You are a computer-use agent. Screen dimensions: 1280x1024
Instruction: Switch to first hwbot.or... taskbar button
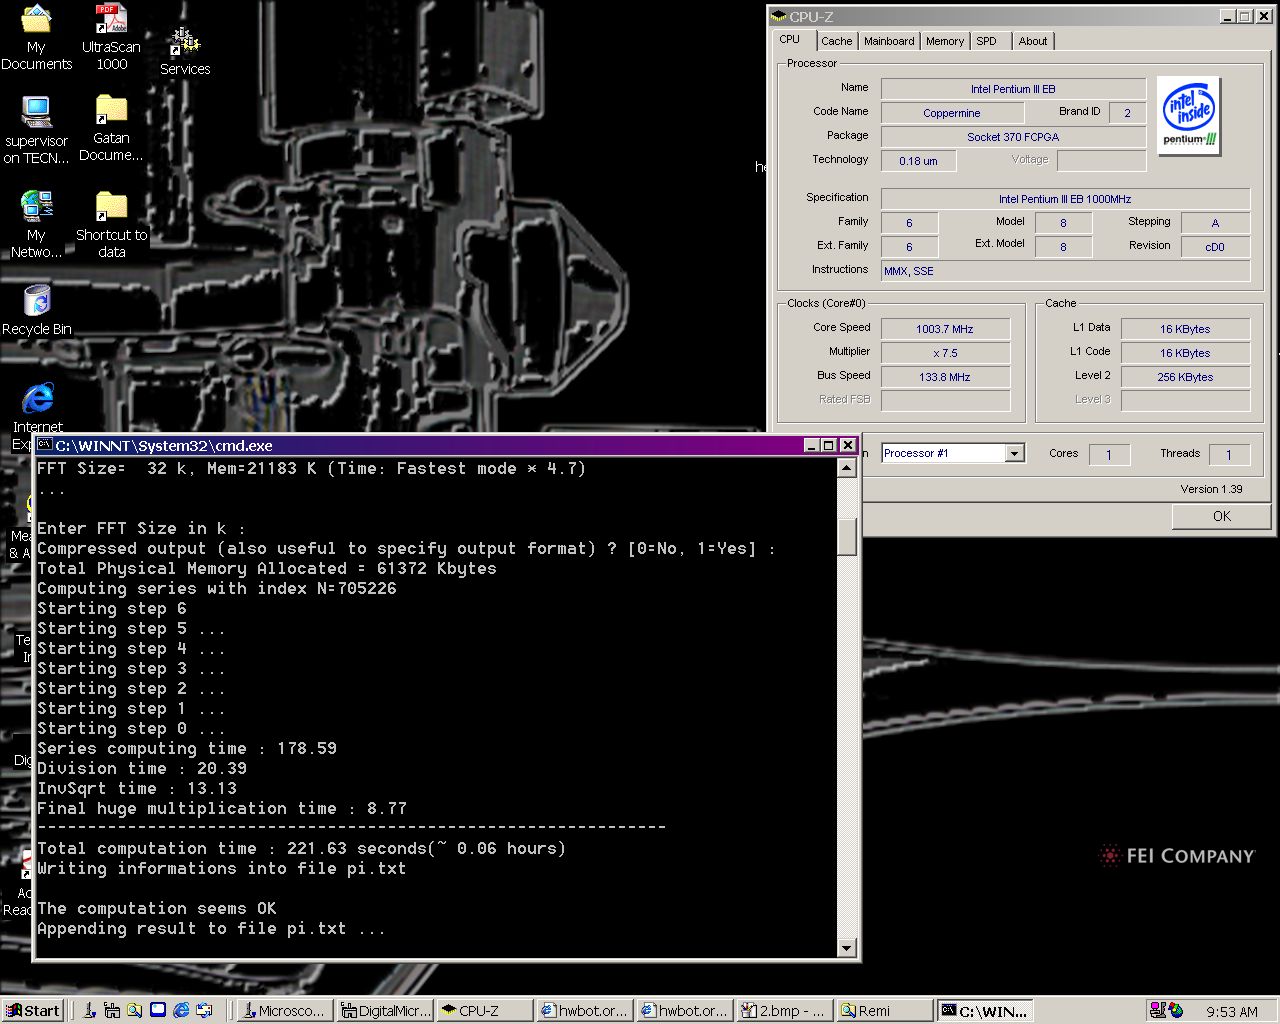click(x=585, y=1011)
